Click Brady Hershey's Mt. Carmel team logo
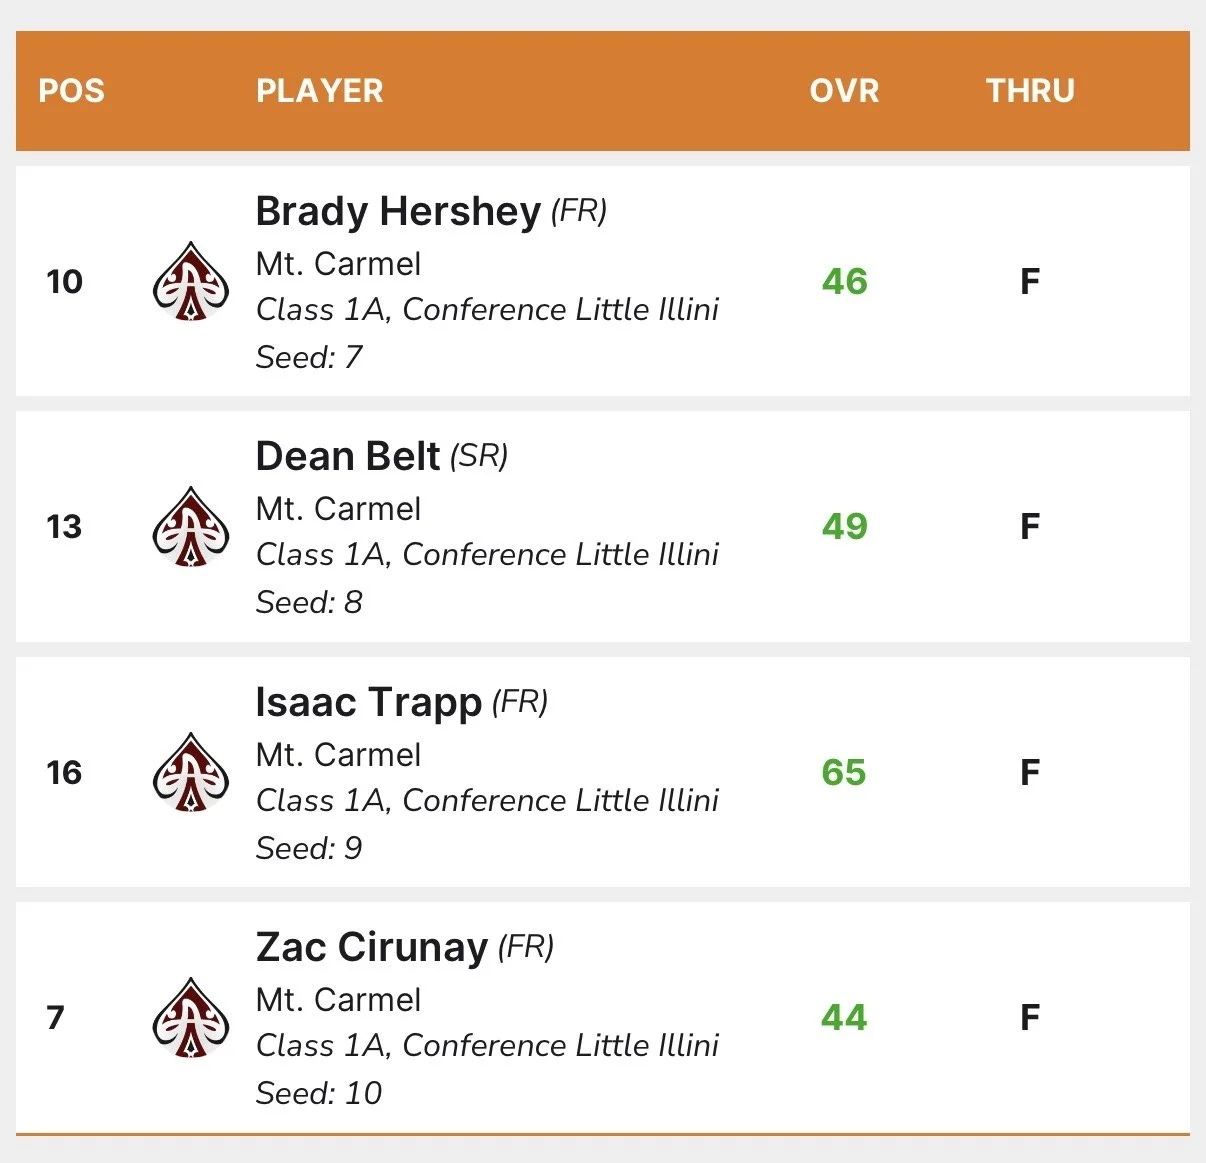1206x1163 pixels. click(x=191, y=282)
